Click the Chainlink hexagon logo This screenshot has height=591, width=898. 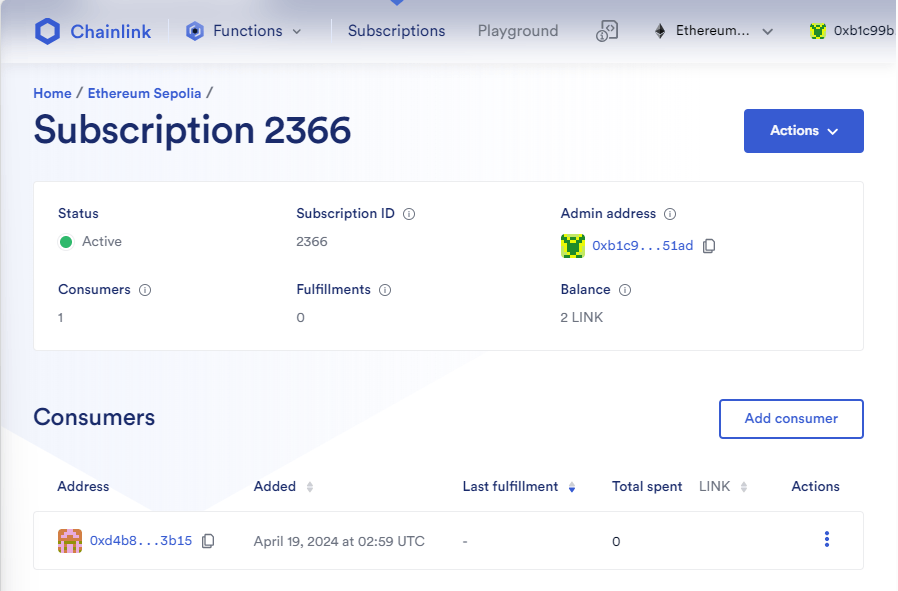click(x=47, y=31)
